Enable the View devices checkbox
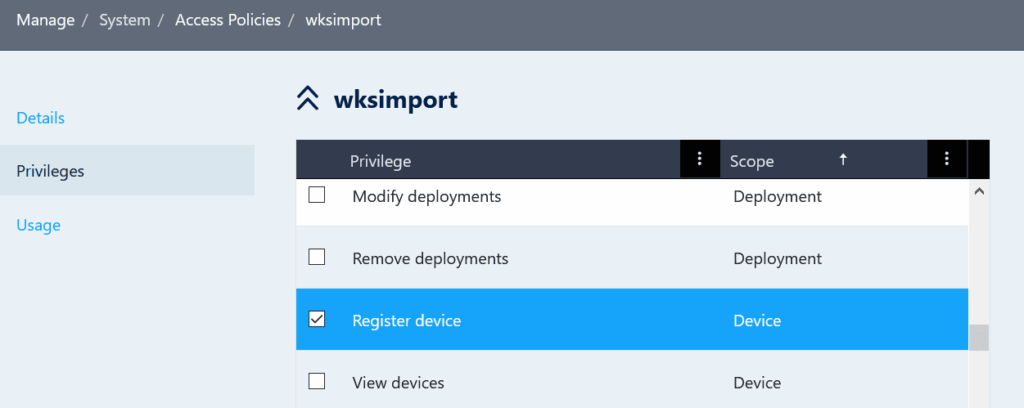Image resolution: width=1024 pixels, height=408 pixels. click(x=317, y=381)
